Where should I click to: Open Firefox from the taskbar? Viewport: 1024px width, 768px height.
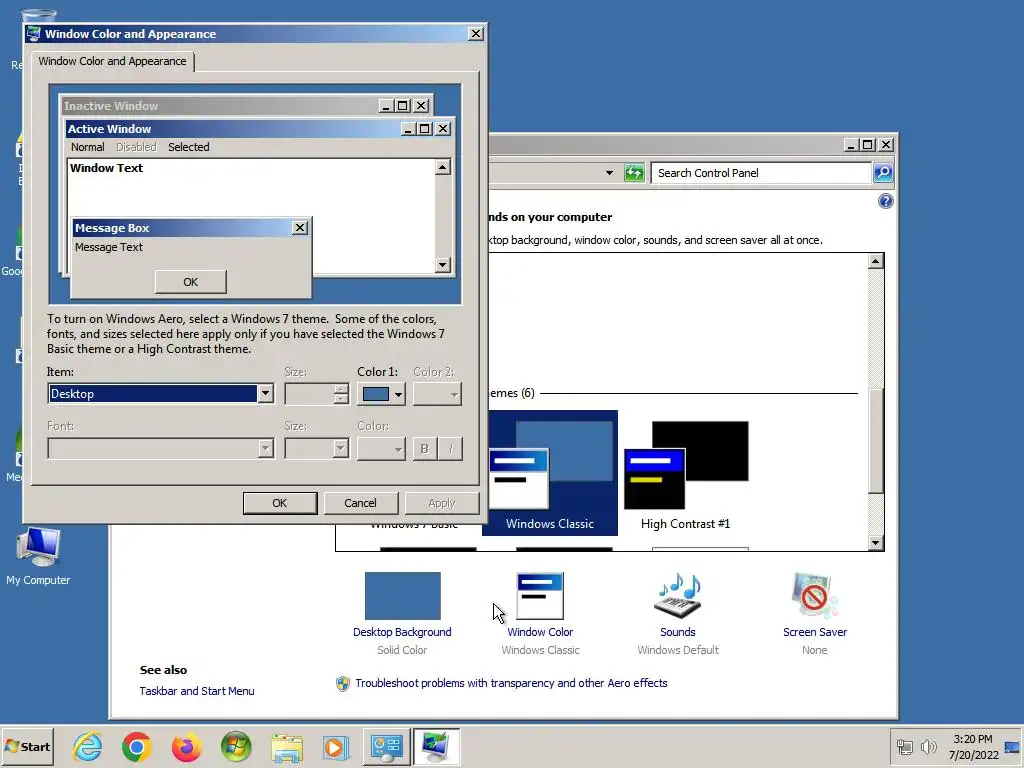click(187, 746)
